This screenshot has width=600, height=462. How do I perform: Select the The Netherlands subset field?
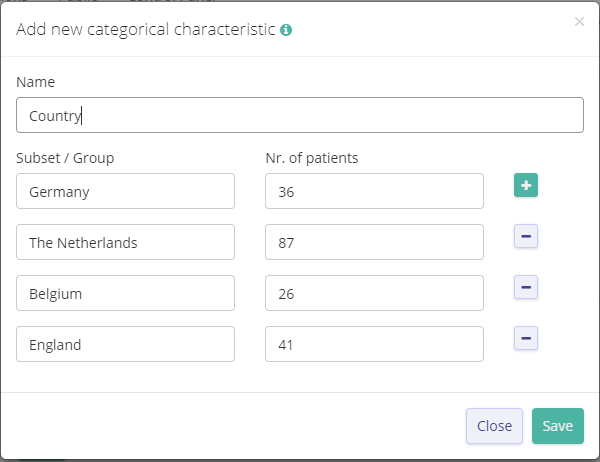pyautogui.click(x=126, y=242)
